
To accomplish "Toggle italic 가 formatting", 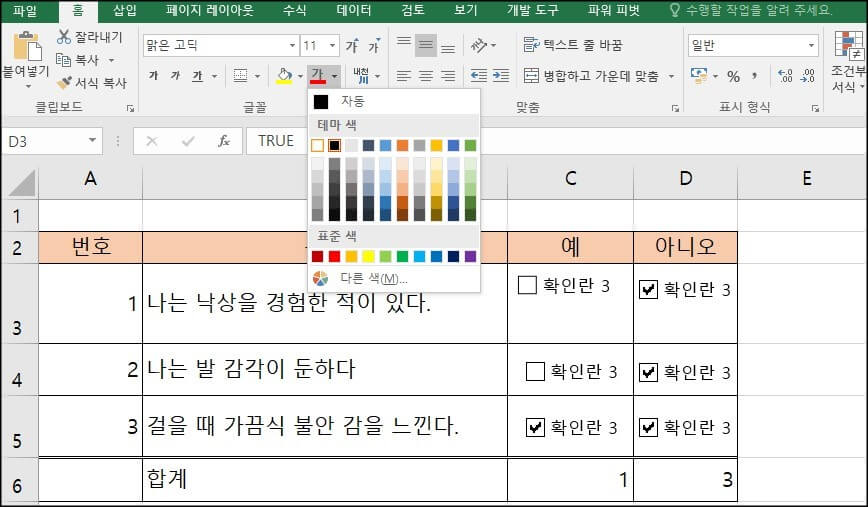I will (x=175, y=76).
